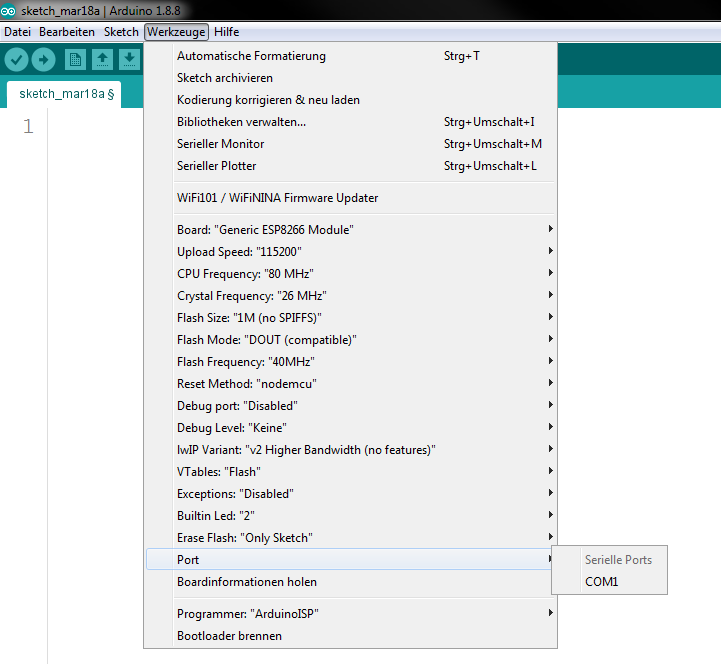Click the Verify (checkmark) toolbar icon

[16, 60]
